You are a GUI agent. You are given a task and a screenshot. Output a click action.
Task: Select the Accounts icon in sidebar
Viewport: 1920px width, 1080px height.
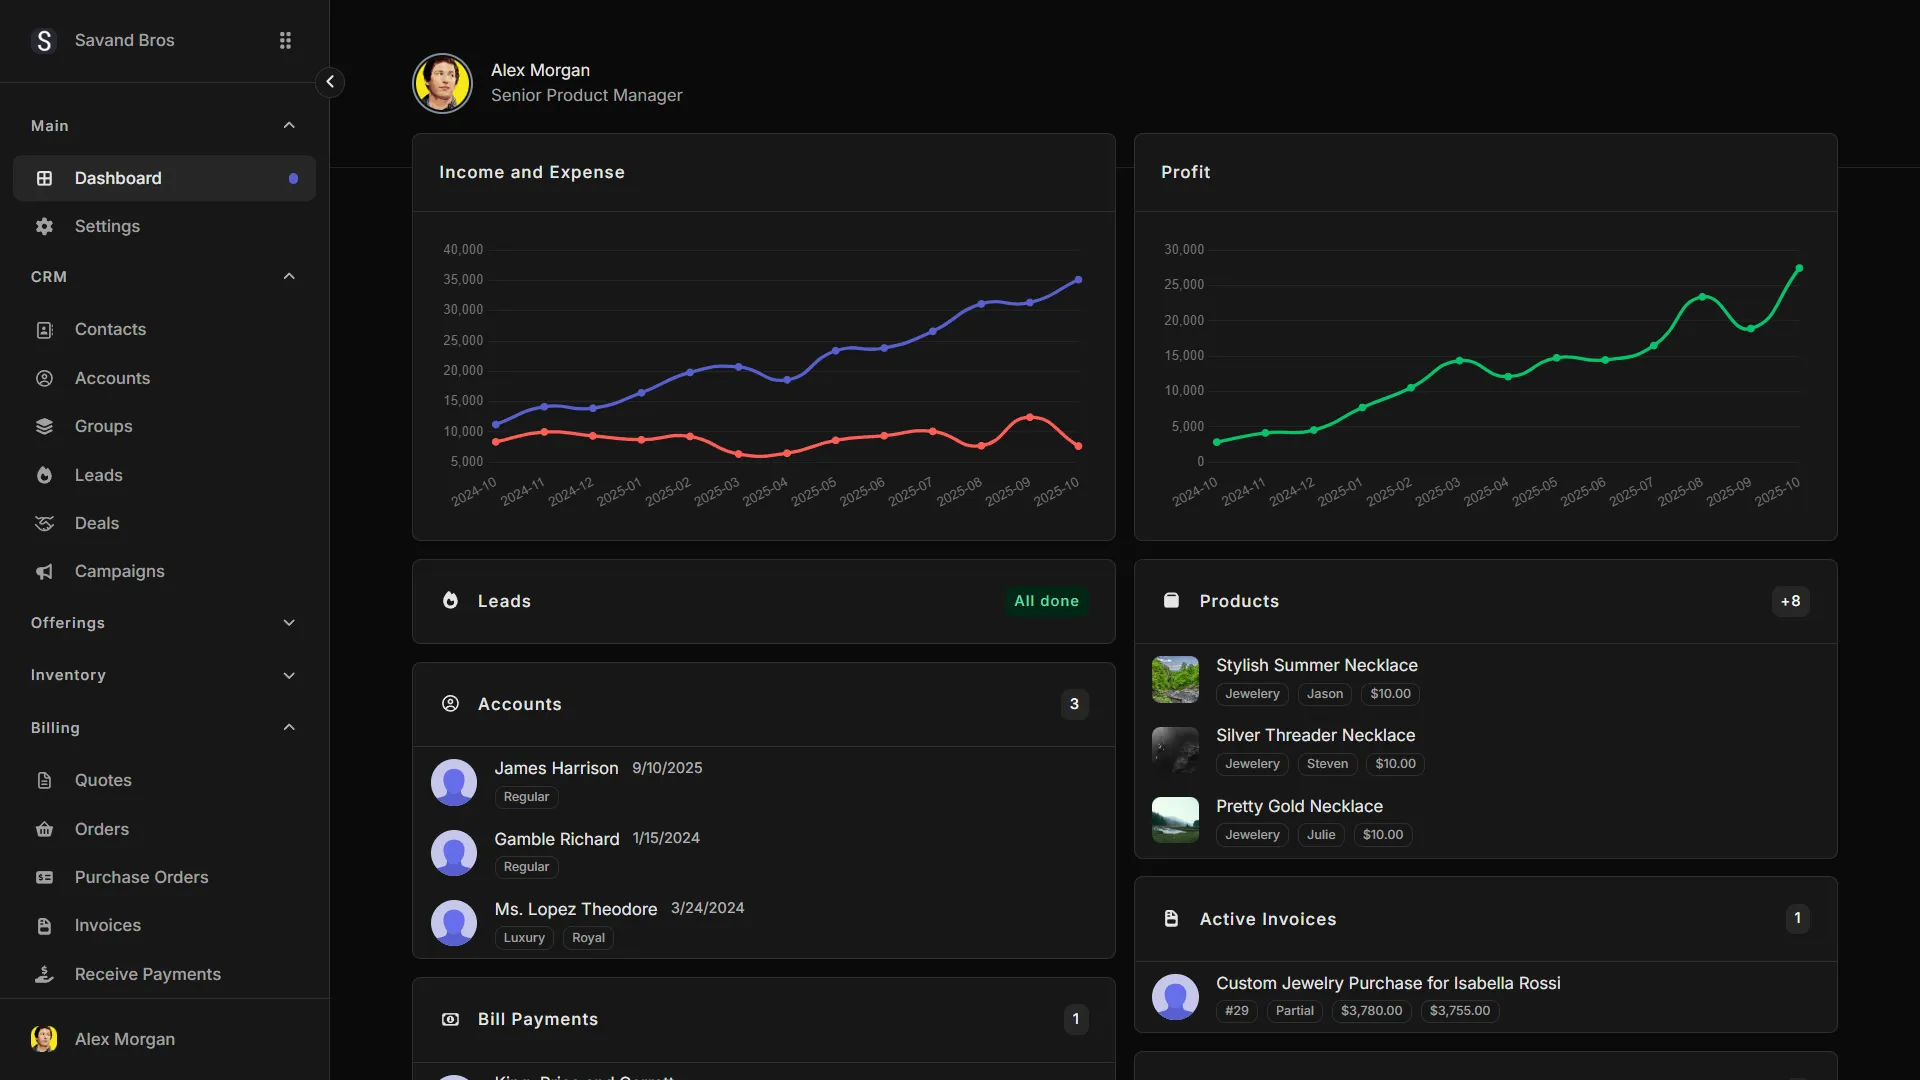pyautogui.click(x=45, y=378)
